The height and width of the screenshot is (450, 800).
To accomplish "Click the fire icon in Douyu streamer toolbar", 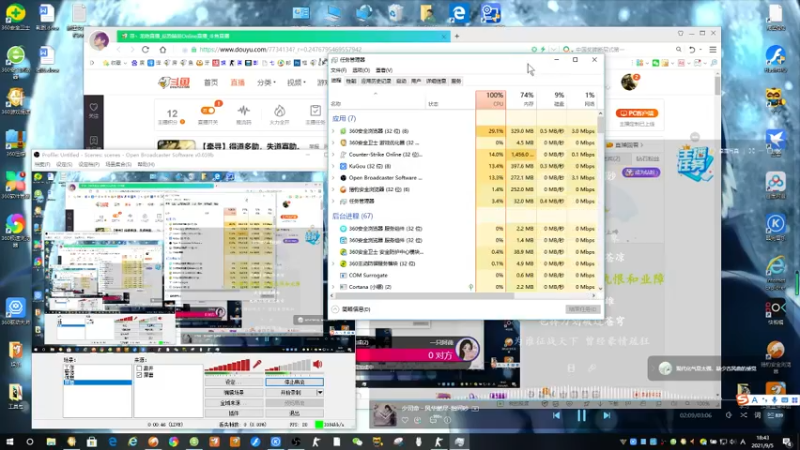I will tap(279, 111).
